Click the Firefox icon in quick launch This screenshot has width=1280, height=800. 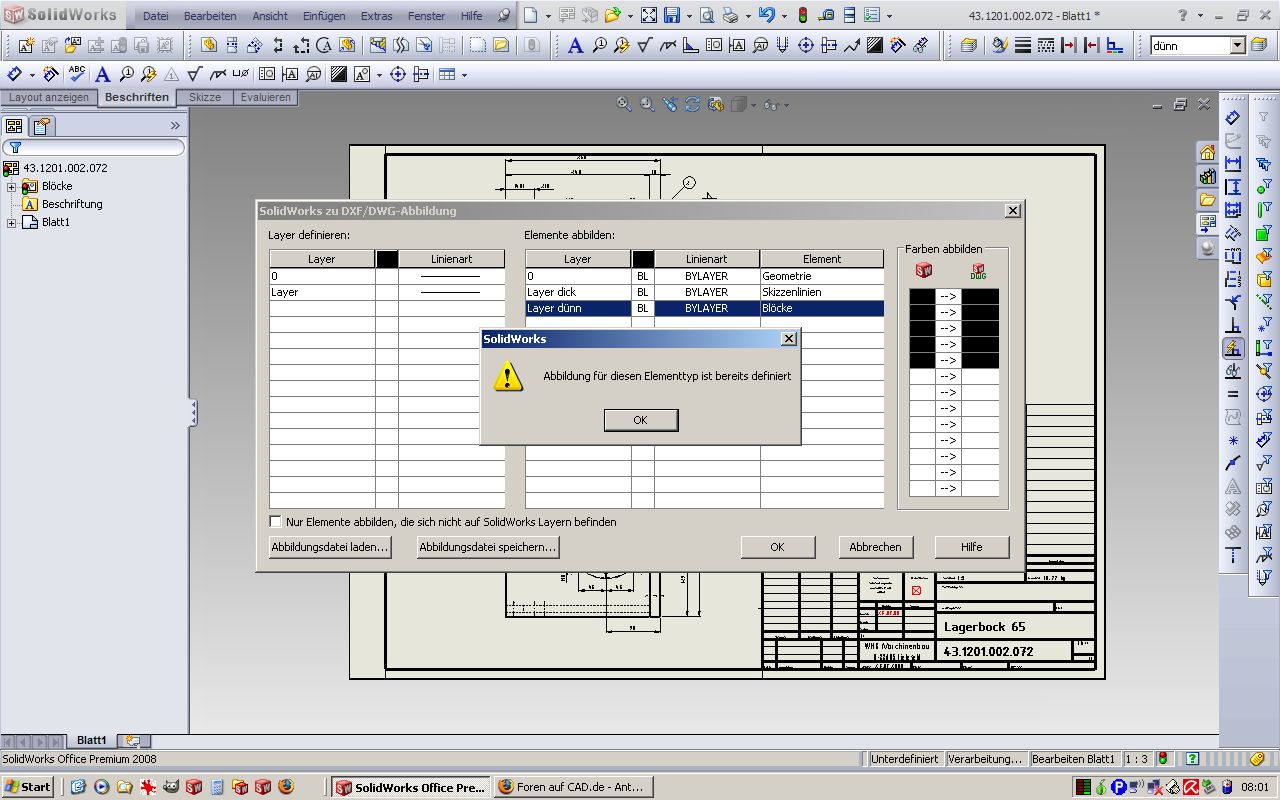pos(286,787)
